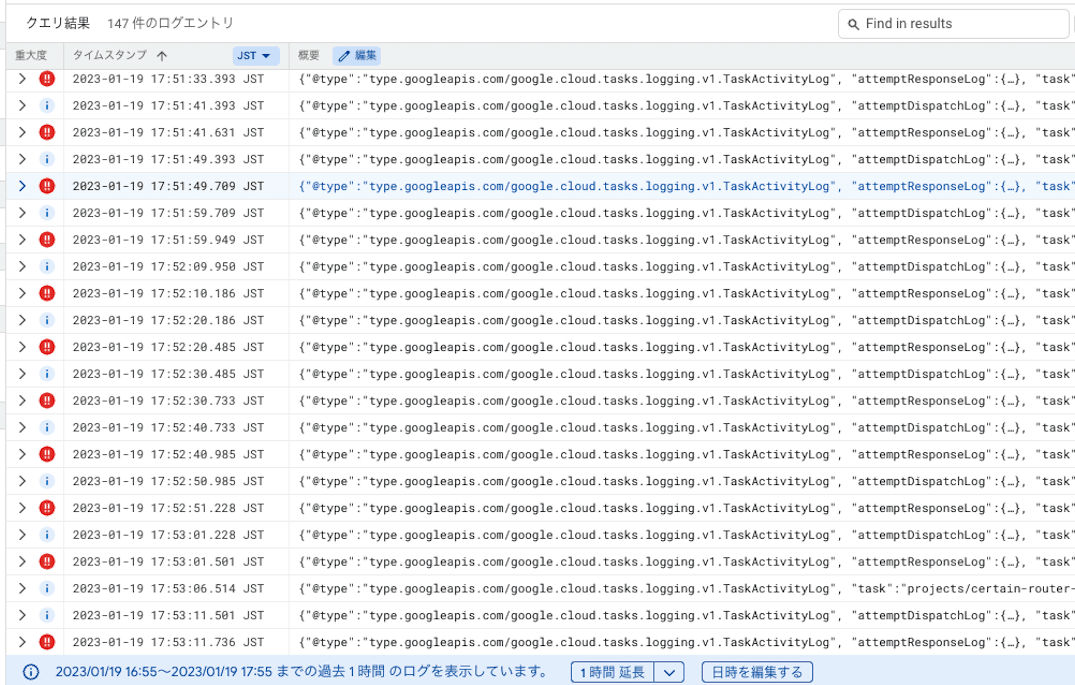Click the ascending sort arrow beside タイムスタンプ
Screen dimensions: 1075x685
click(161, 56)
